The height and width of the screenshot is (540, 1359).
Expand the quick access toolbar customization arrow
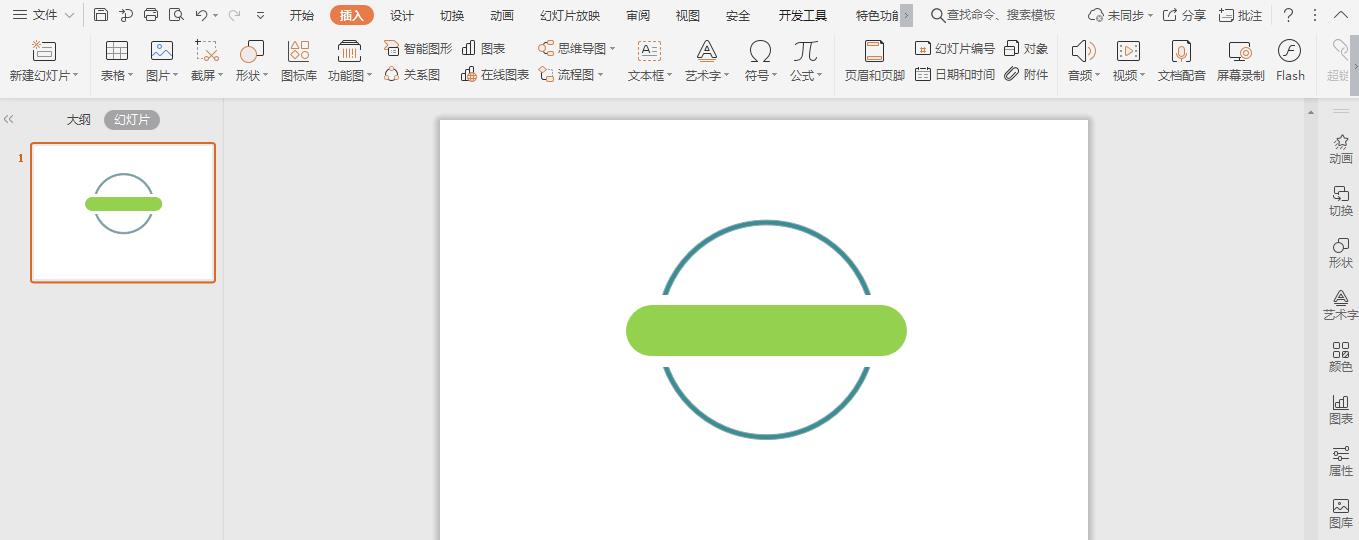261,15
